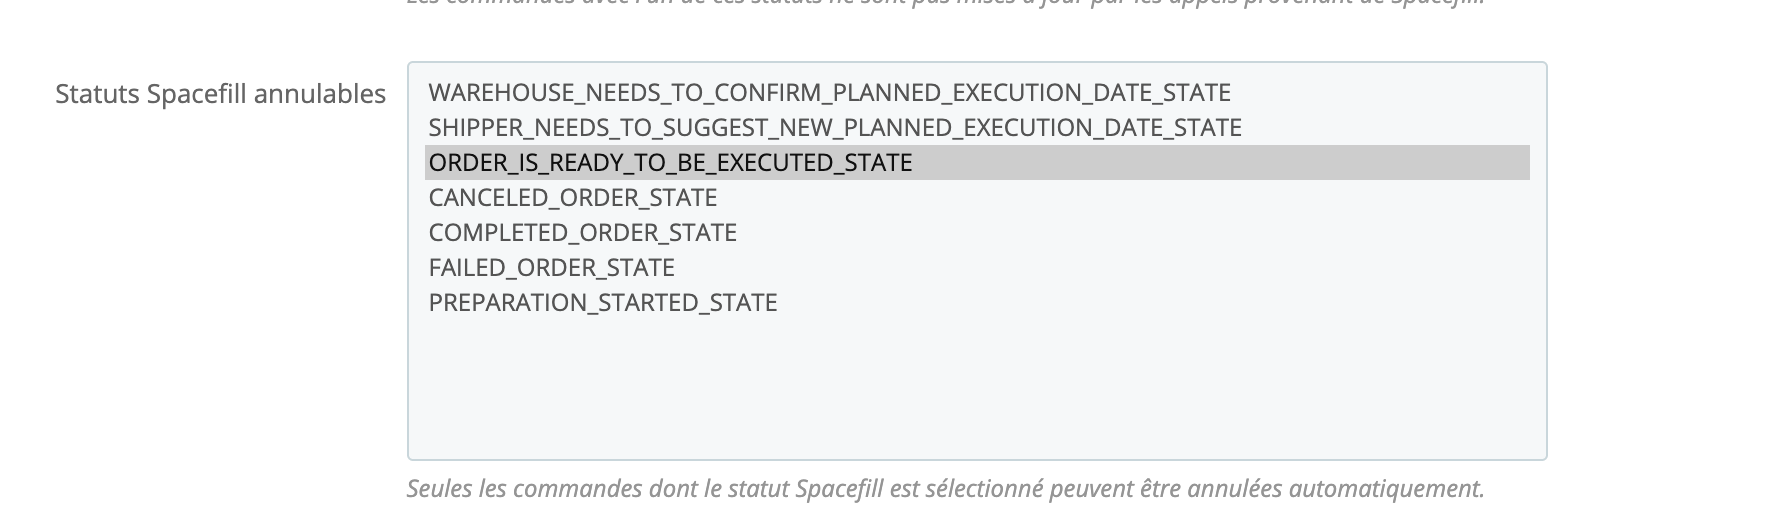Deselect the currently highlighted status row

tap(670, 163)
